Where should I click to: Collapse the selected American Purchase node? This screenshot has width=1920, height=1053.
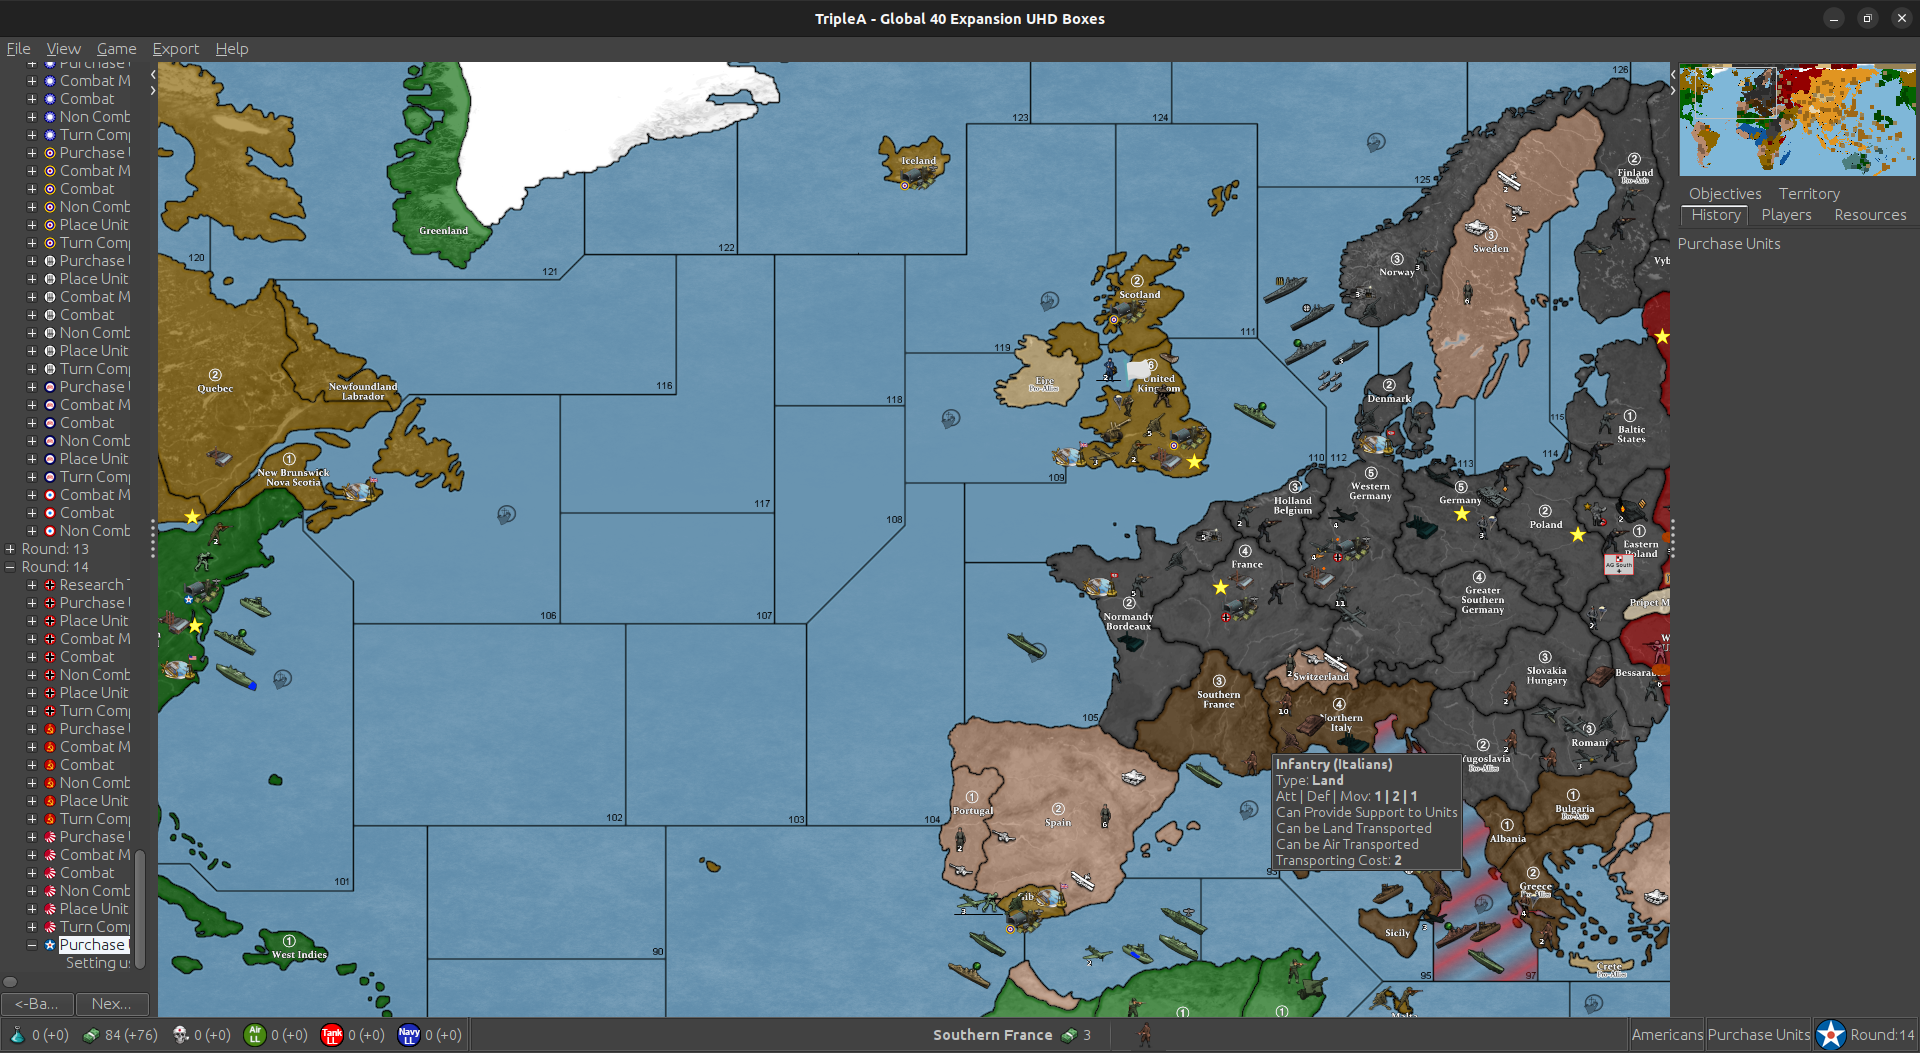tap(31, 945)
